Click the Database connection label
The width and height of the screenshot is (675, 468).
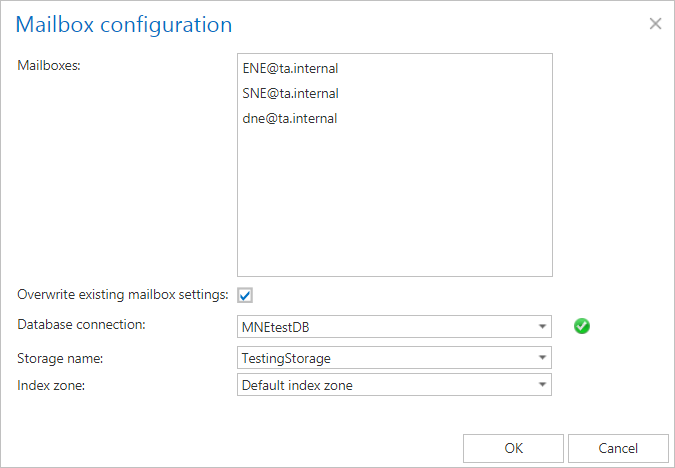[x=82, y=325]
